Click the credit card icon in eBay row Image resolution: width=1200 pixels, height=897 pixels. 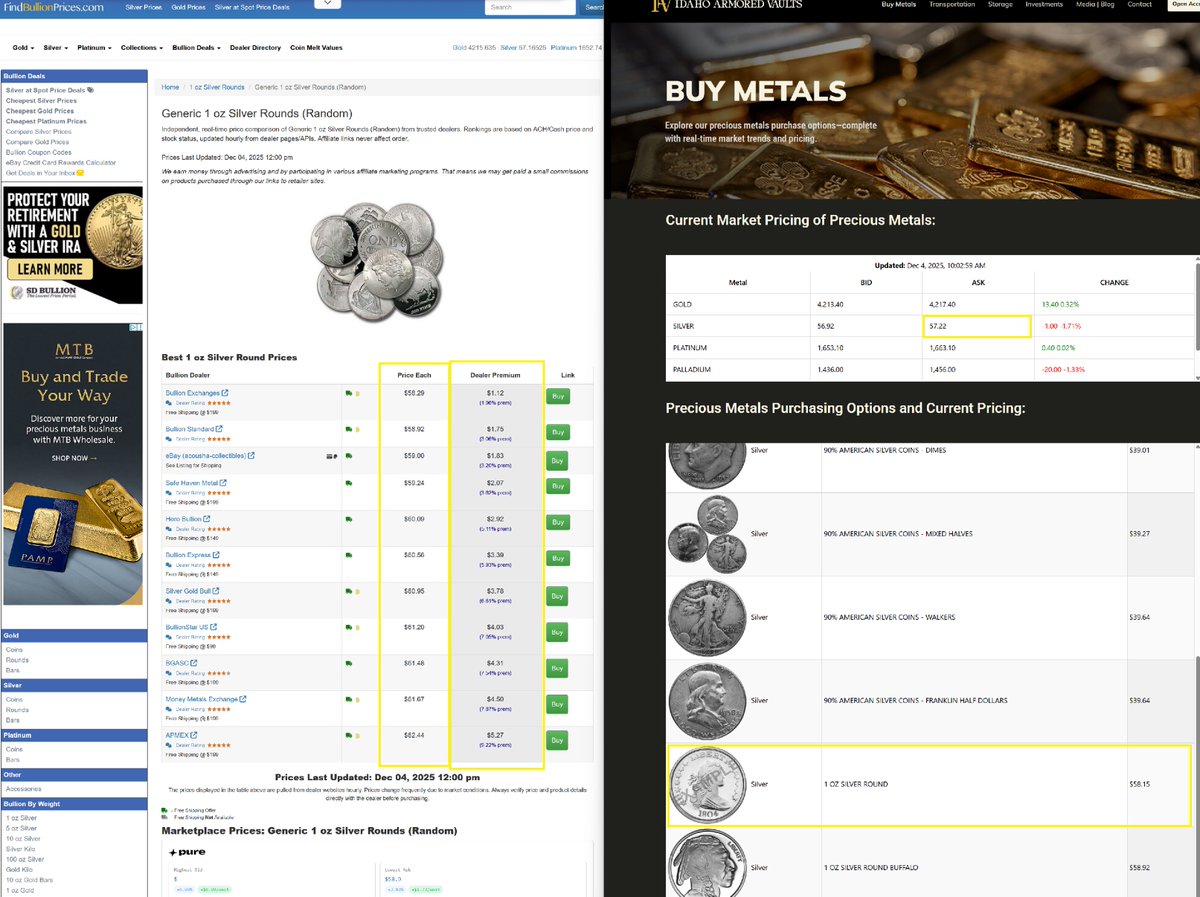[x=330, y=456]
